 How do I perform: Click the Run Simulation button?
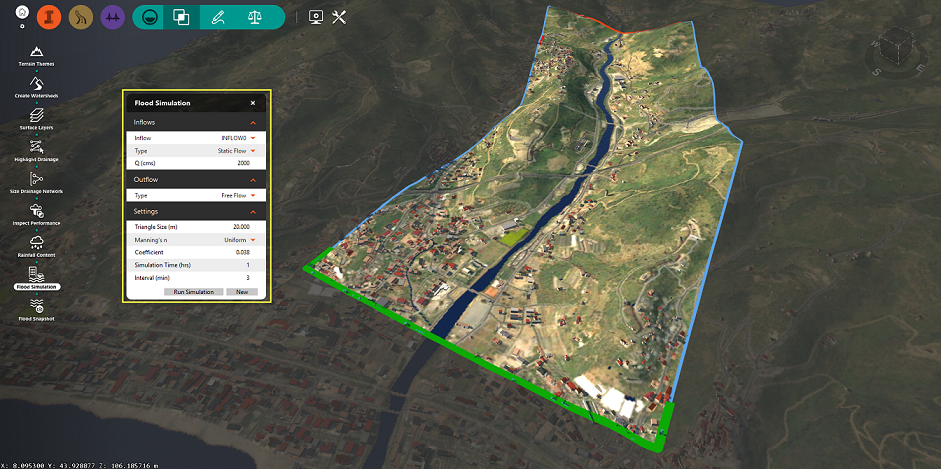193,292
